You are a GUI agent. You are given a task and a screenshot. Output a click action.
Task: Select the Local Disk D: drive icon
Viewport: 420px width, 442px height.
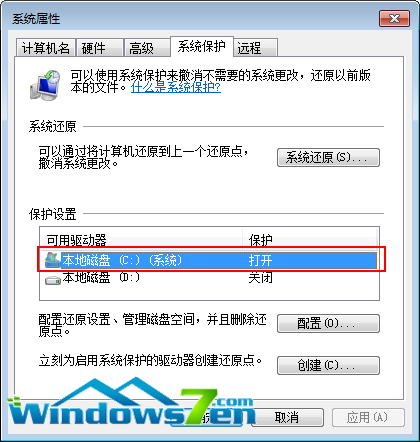click(53, 279)
